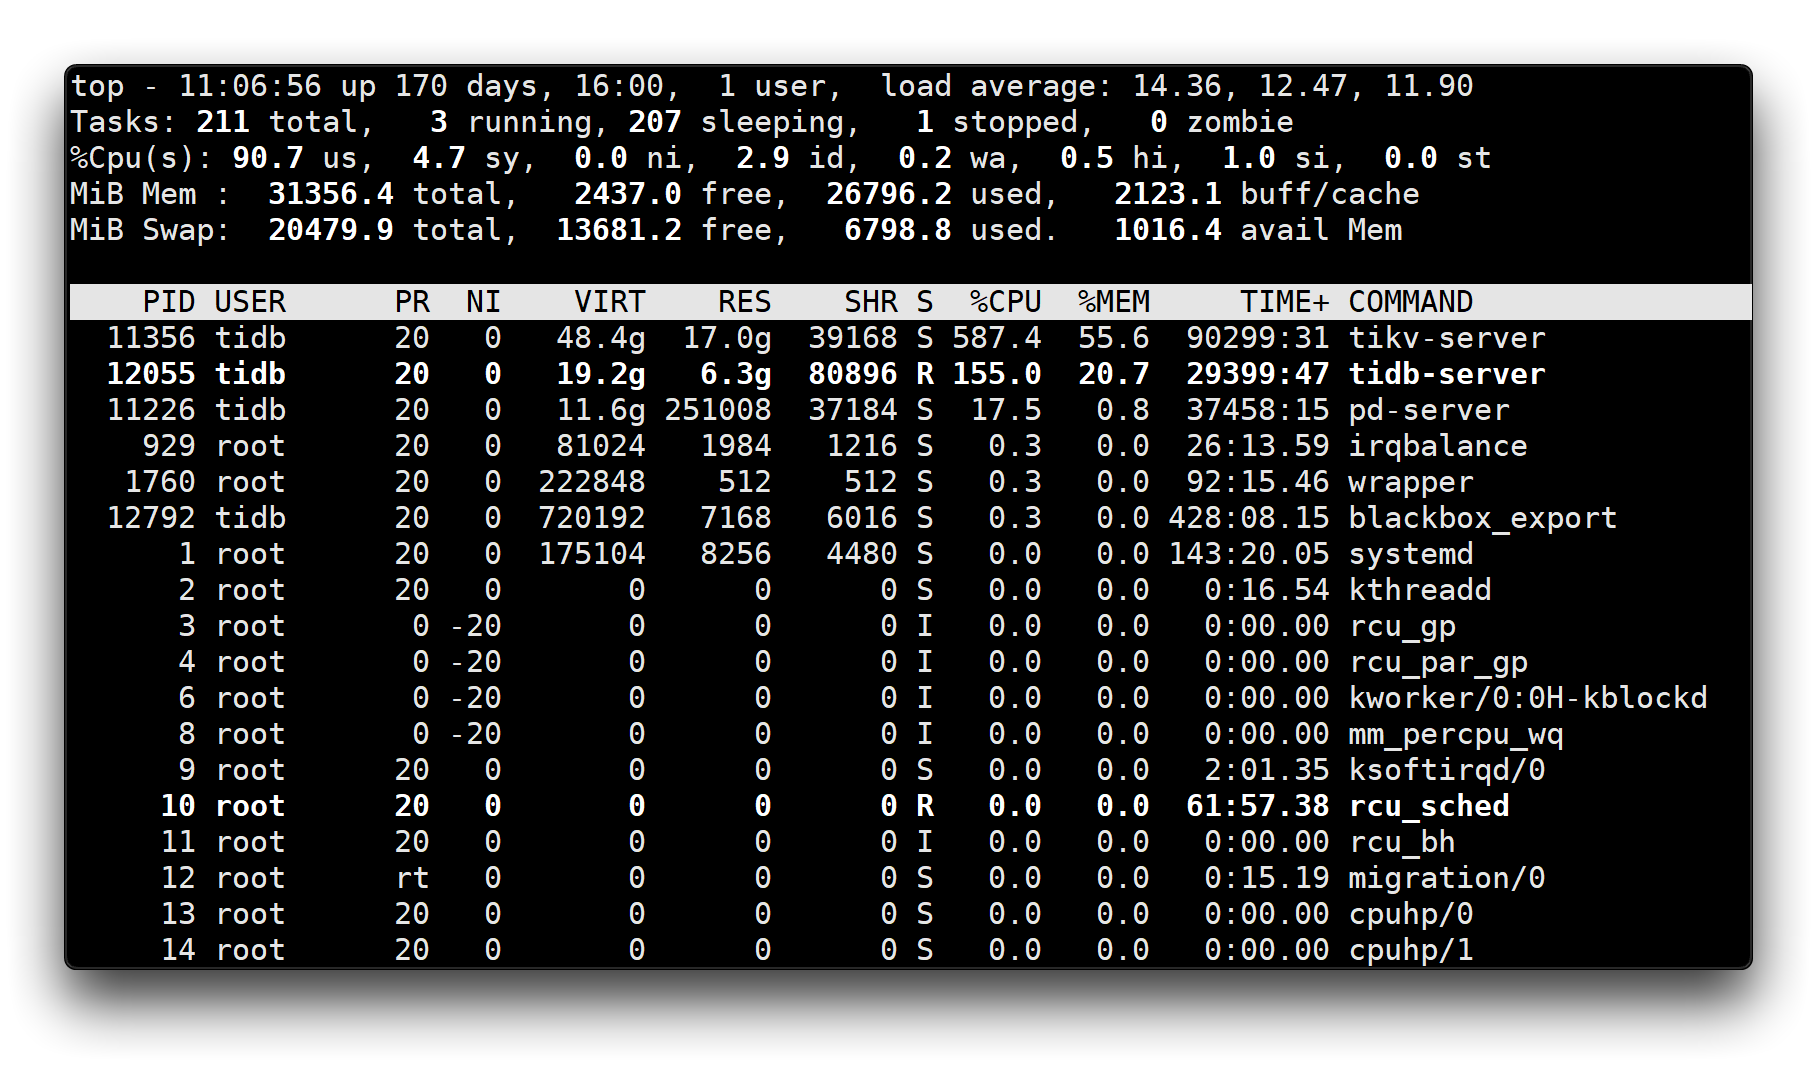
Task: Click the VIRT column header
Action: click(610, 302)
